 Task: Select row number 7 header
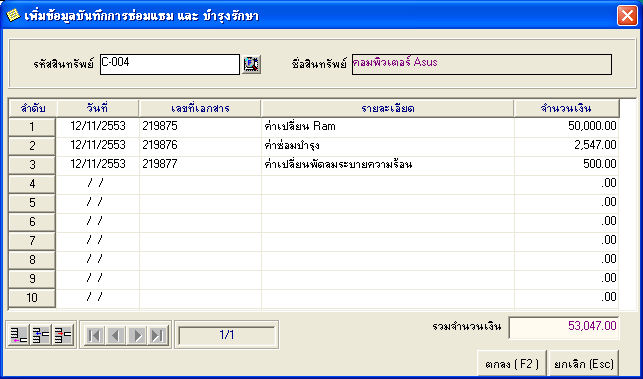(32, 241)
